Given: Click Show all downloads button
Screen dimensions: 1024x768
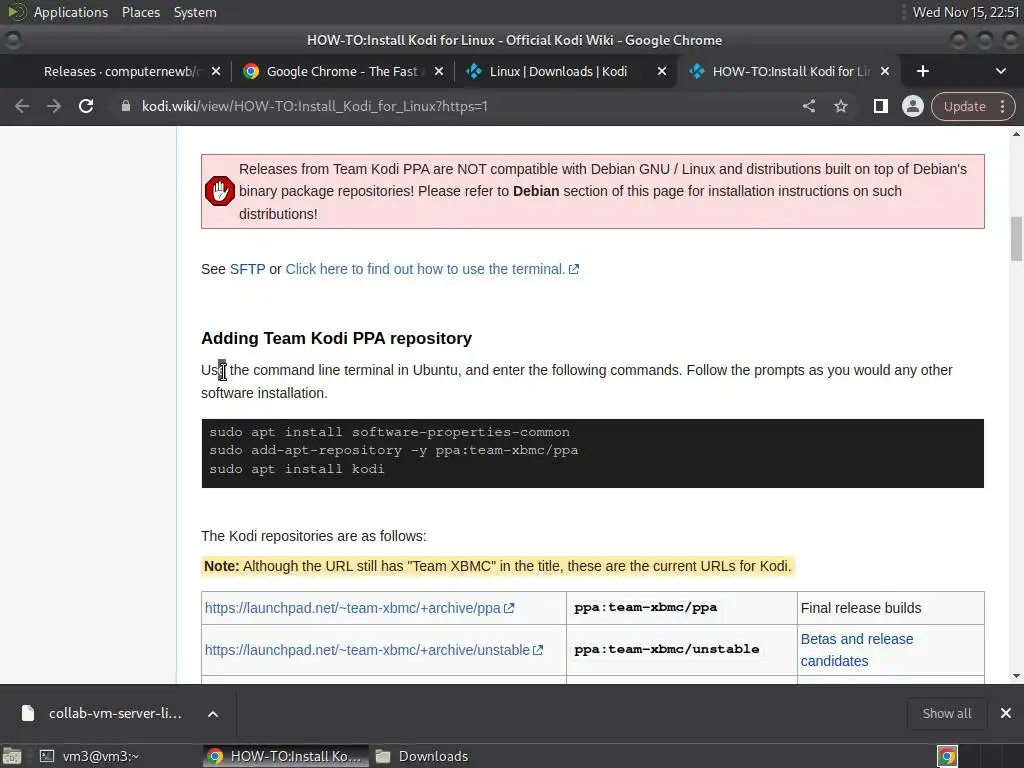Looking at the screenshot, I should [946, 713].
